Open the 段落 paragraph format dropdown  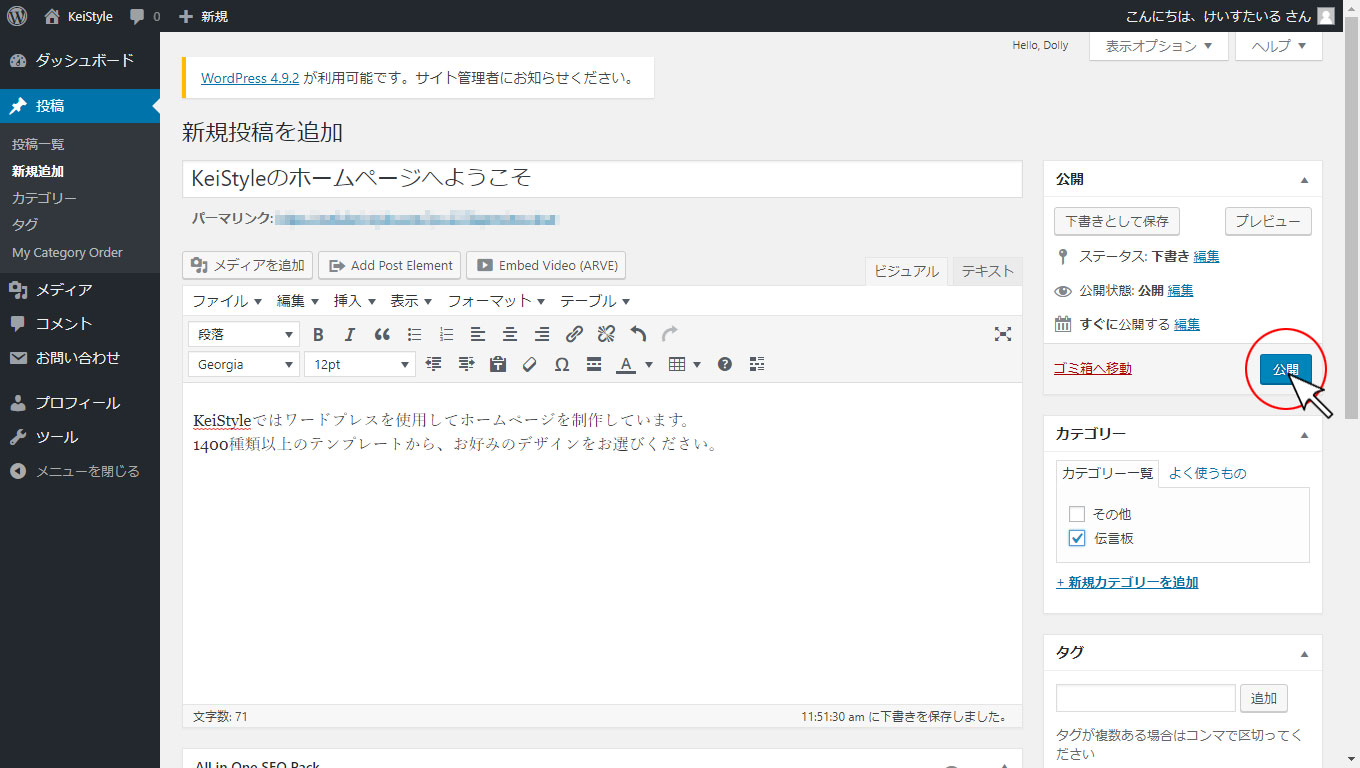coord(244,334)
